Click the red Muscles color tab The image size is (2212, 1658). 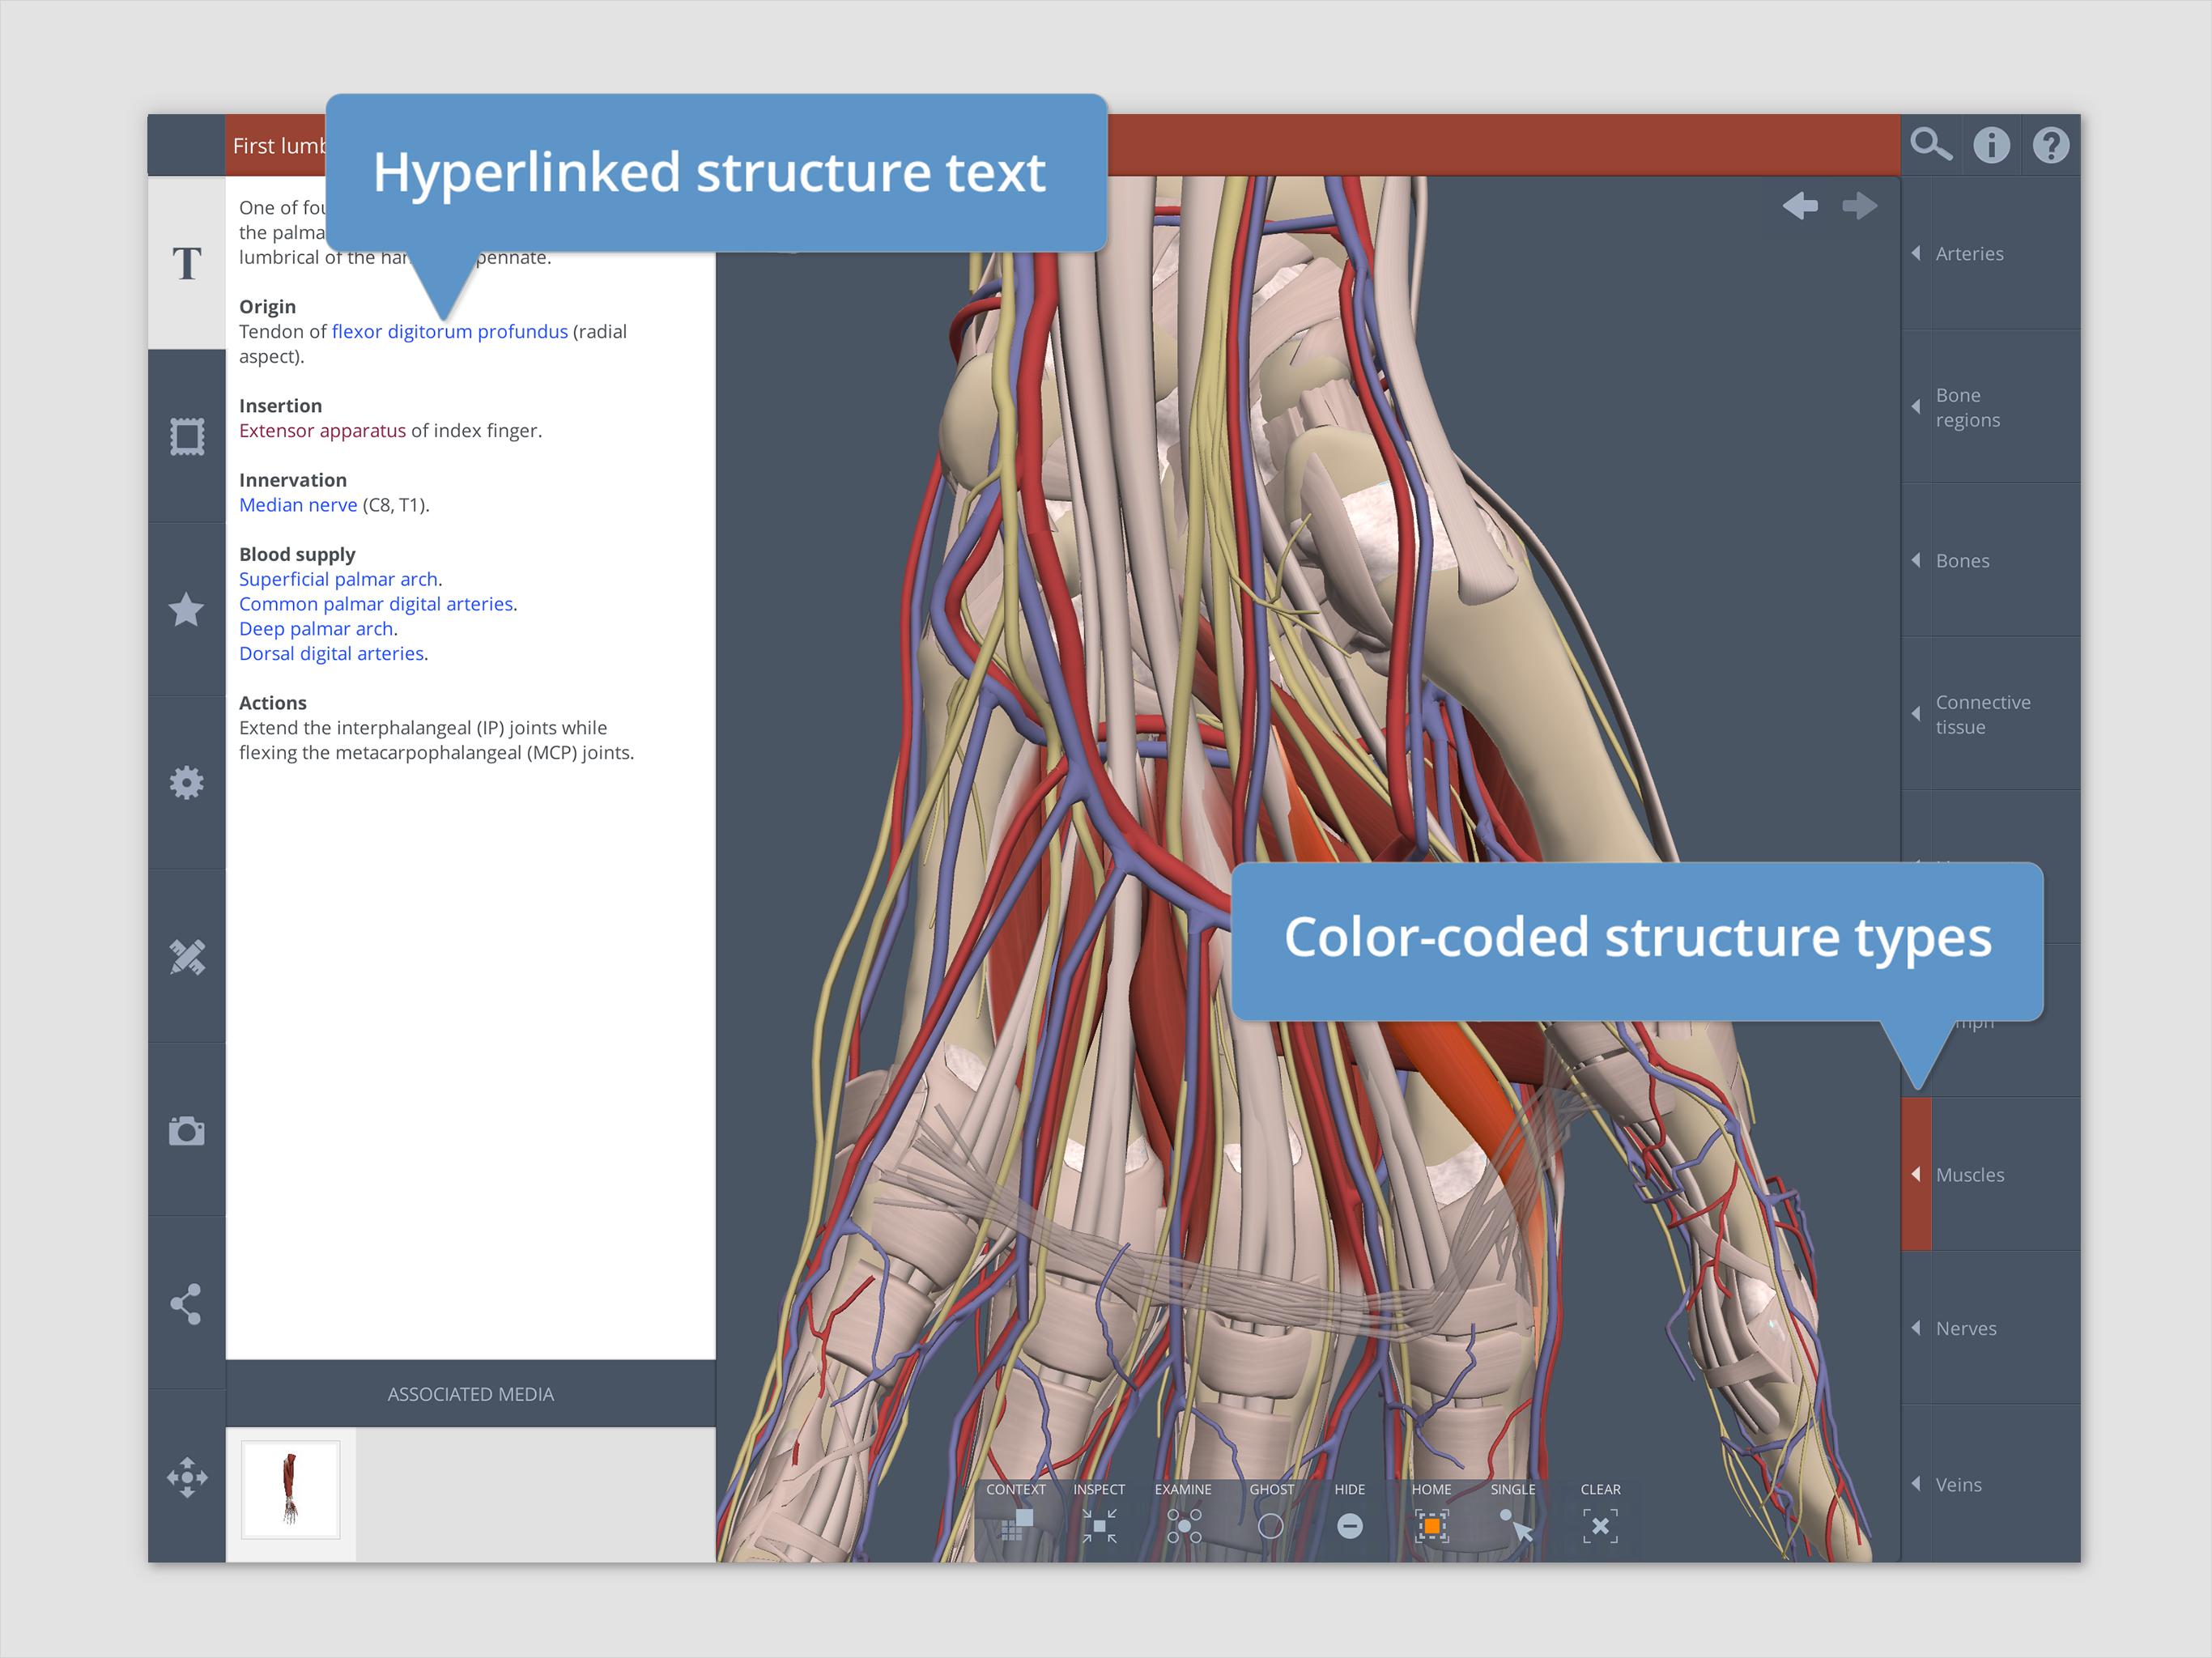tap(1916, 1175)
